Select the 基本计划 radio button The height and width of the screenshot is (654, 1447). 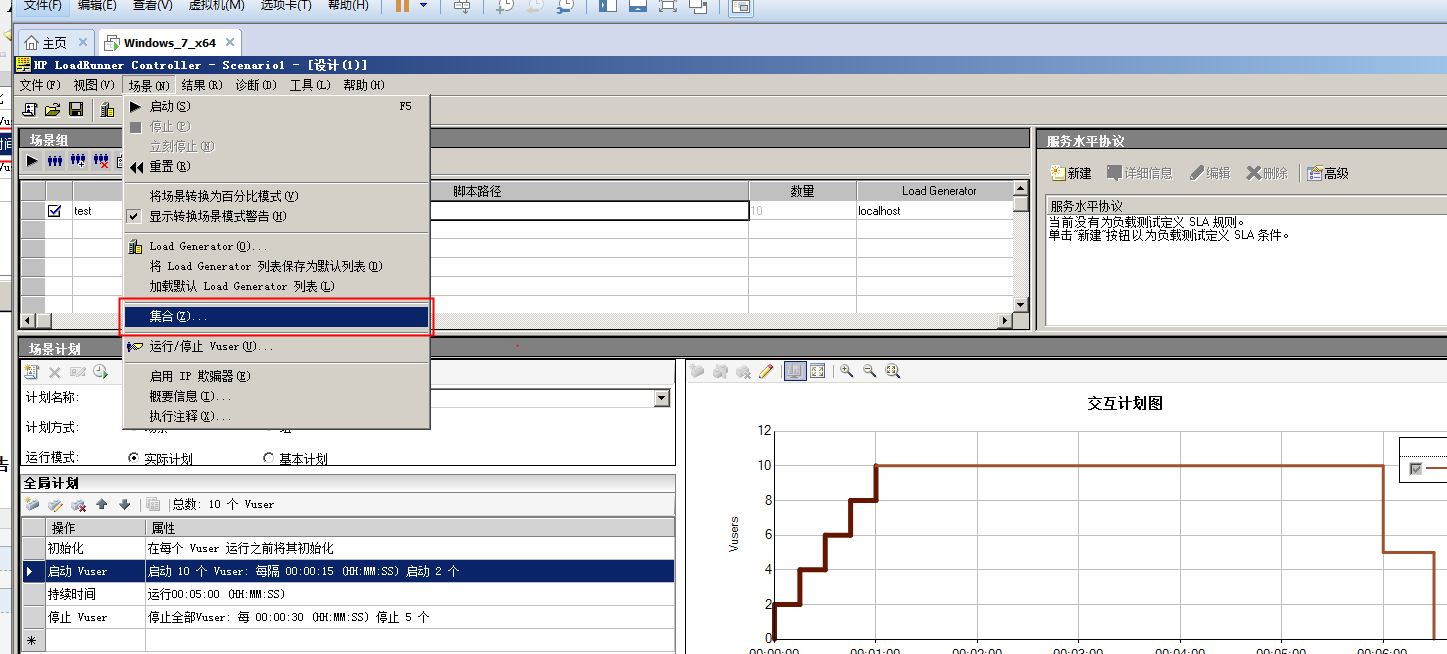point(268,458)
